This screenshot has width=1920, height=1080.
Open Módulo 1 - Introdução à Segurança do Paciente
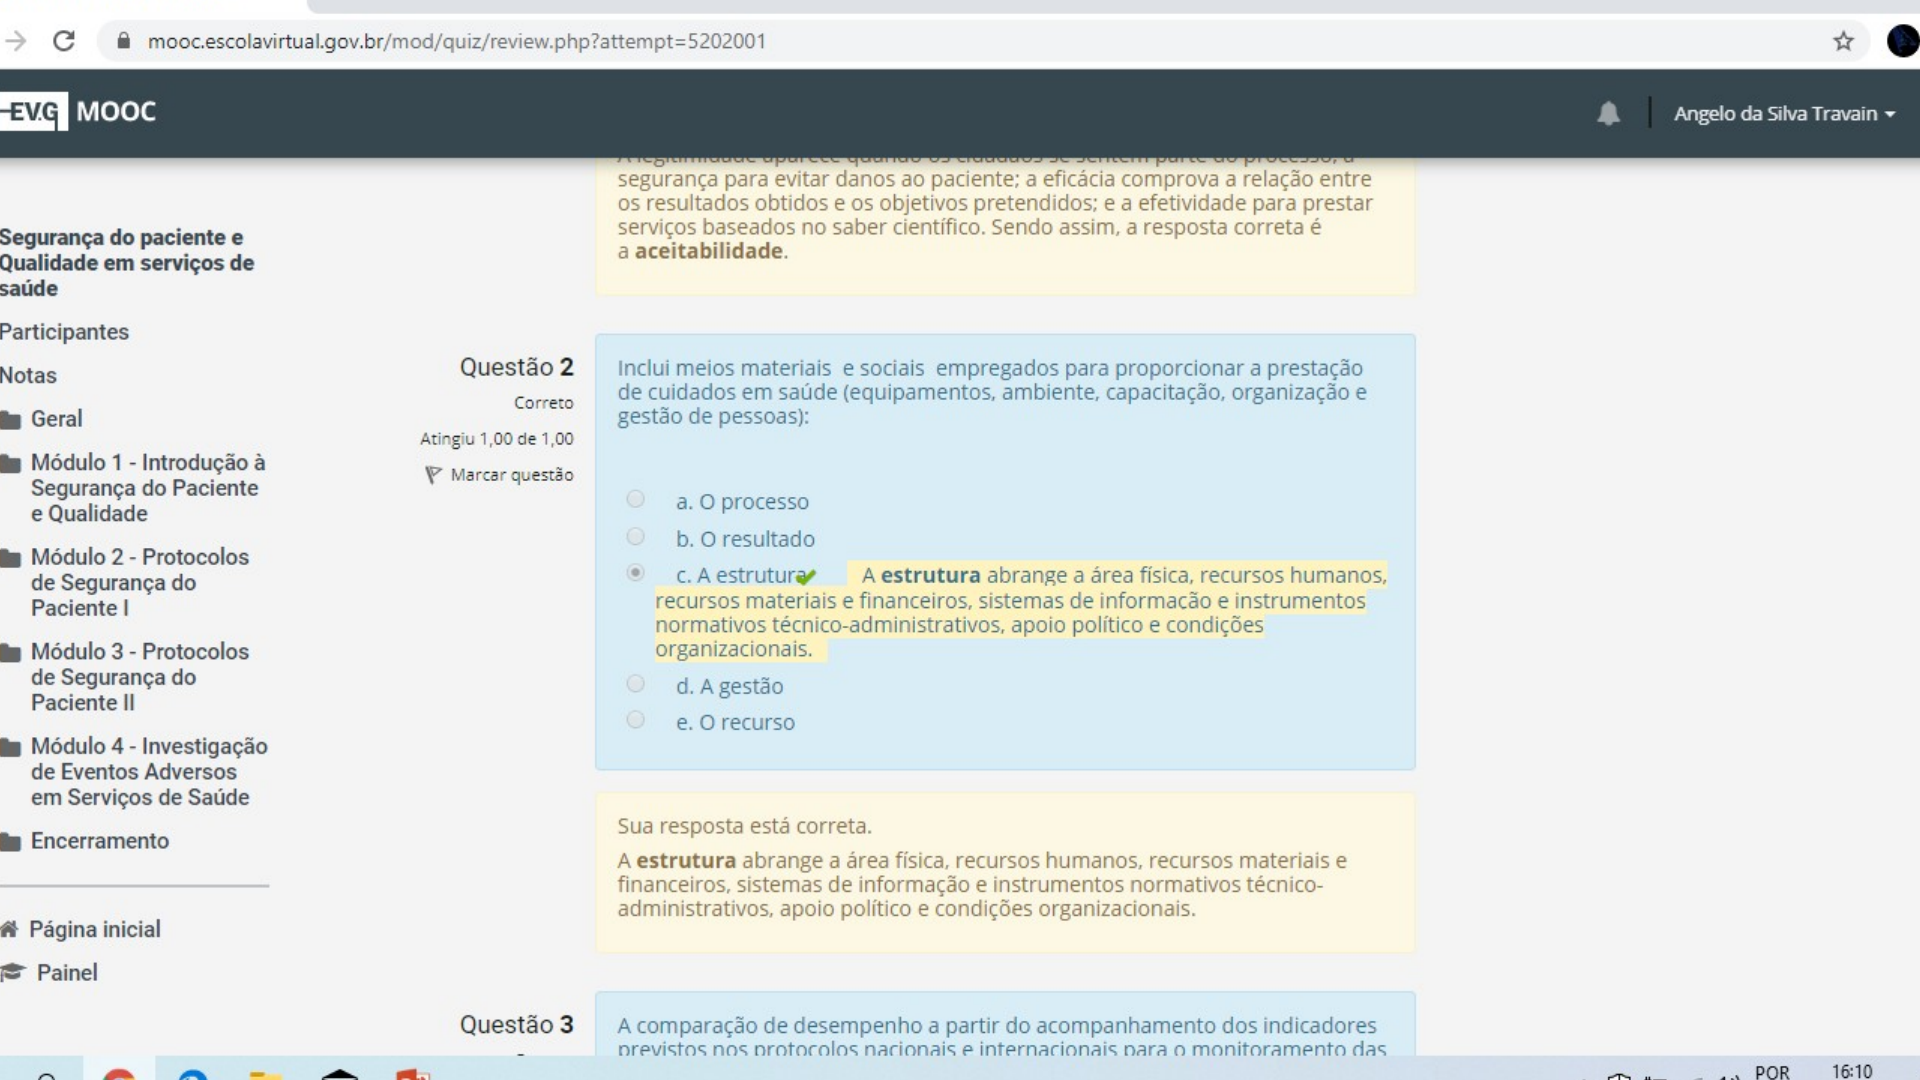click(x=148, y=488)
